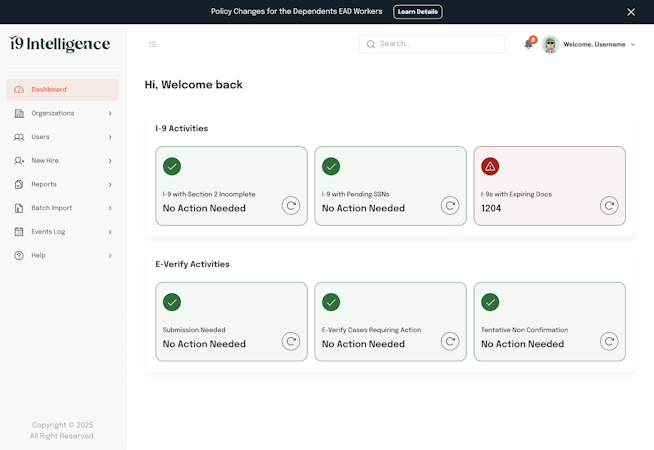
Task: Refresh the Submission Needed card
Action: [x=291, y=341]
